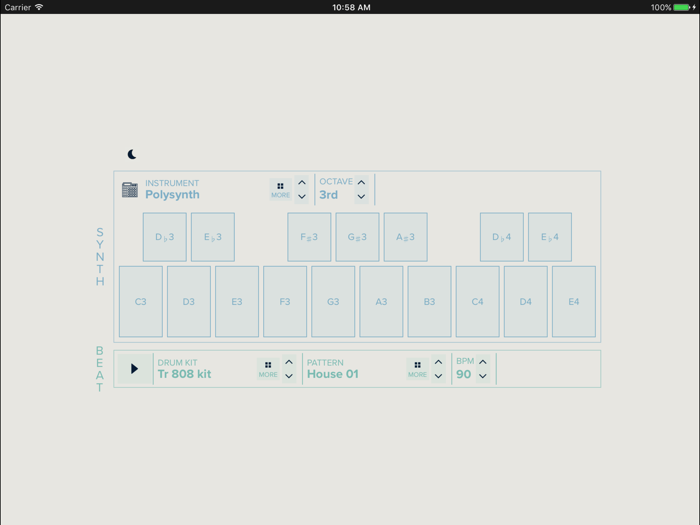700x525 pixels.
Task: Open the Pattern MORE grid button
Action: click(417, 369)
